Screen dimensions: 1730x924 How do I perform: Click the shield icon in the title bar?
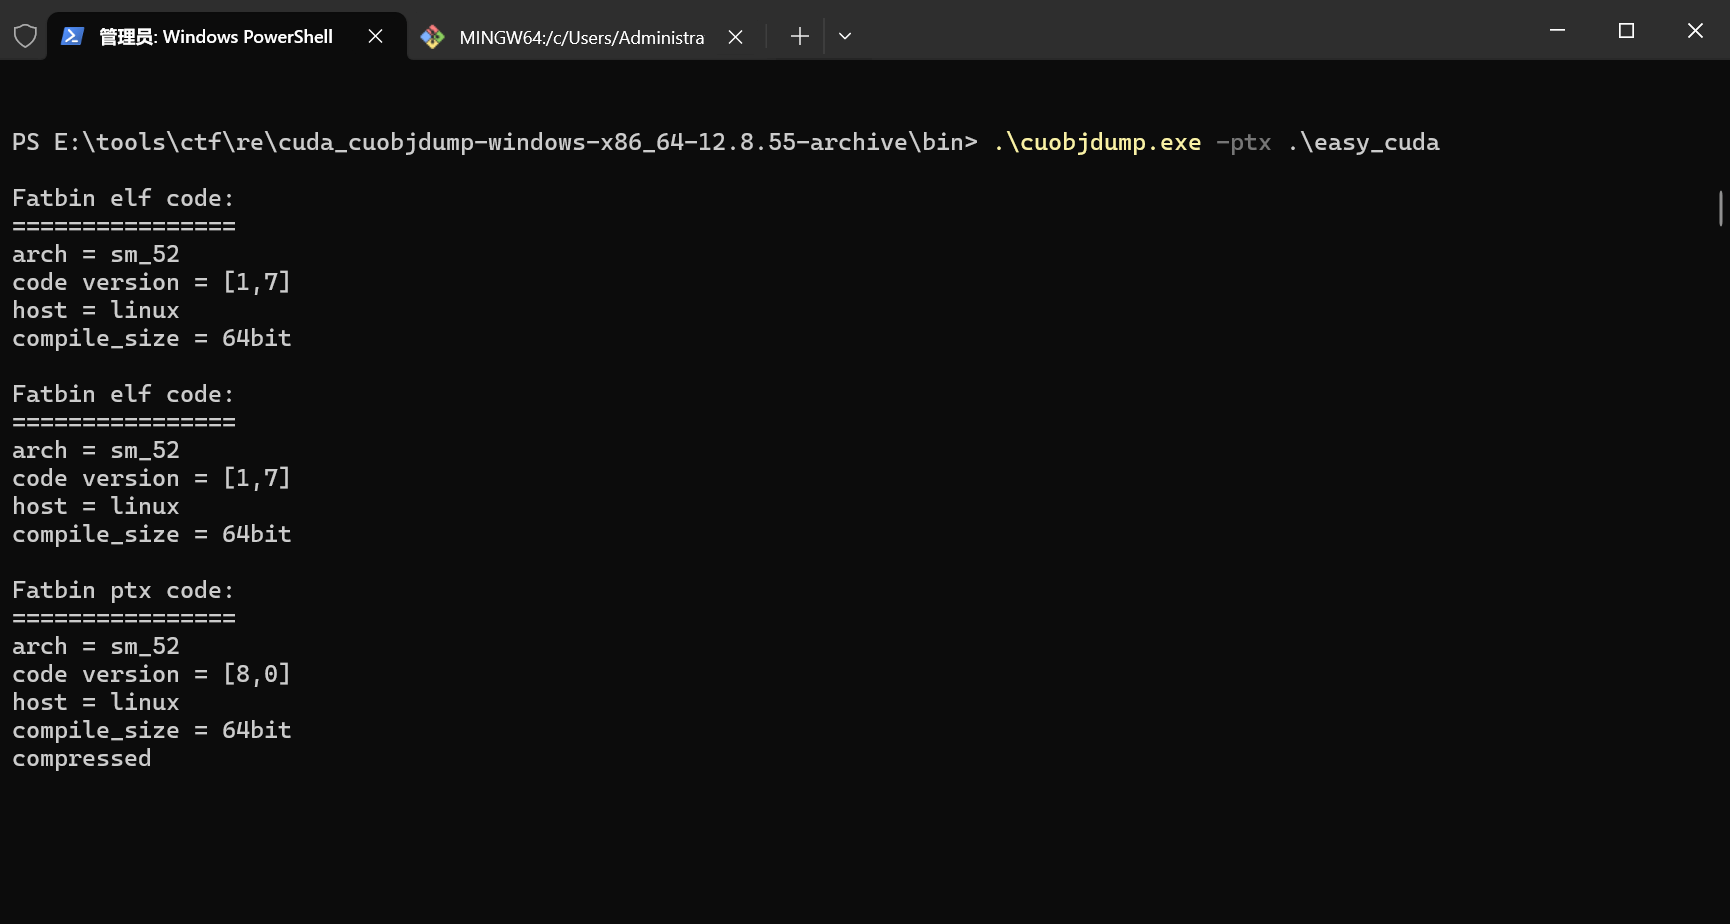point(24,35)
